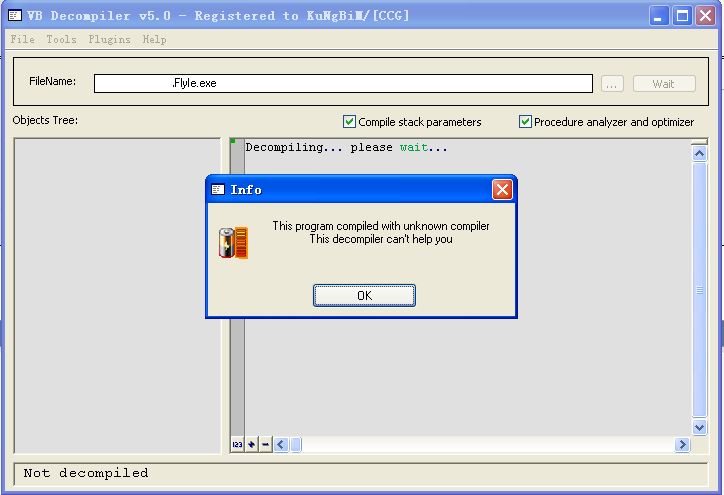Click the green marker in code gutter

tap(233, 141)
